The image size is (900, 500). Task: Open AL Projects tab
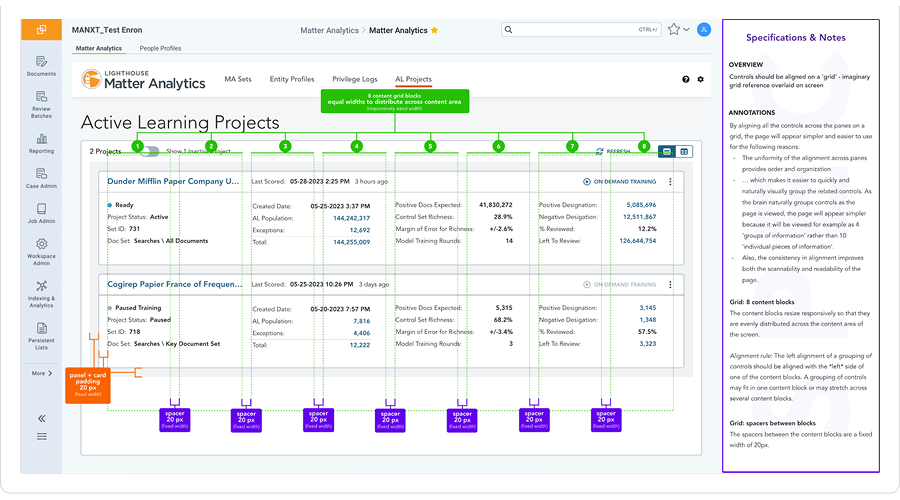(413, 79)
